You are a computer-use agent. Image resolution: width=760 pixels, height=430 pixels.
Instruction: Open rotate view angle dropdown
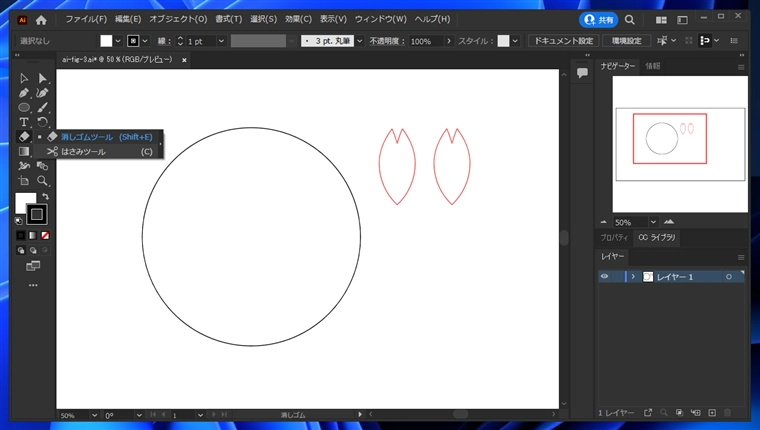coord(139,415)
